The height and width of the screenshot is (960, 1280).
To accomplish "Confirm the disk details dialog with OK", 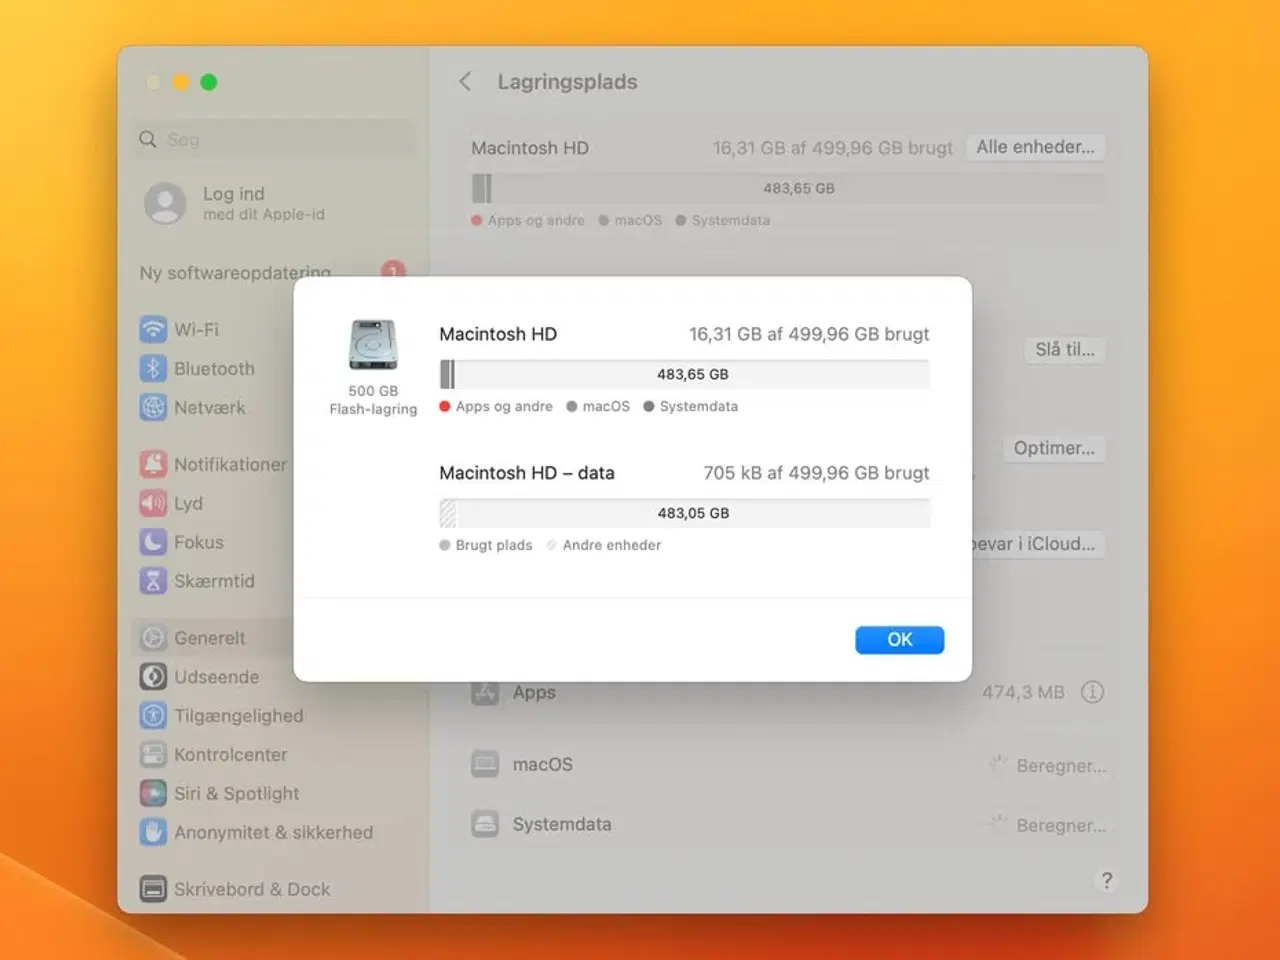I will (x=899, y=639).
